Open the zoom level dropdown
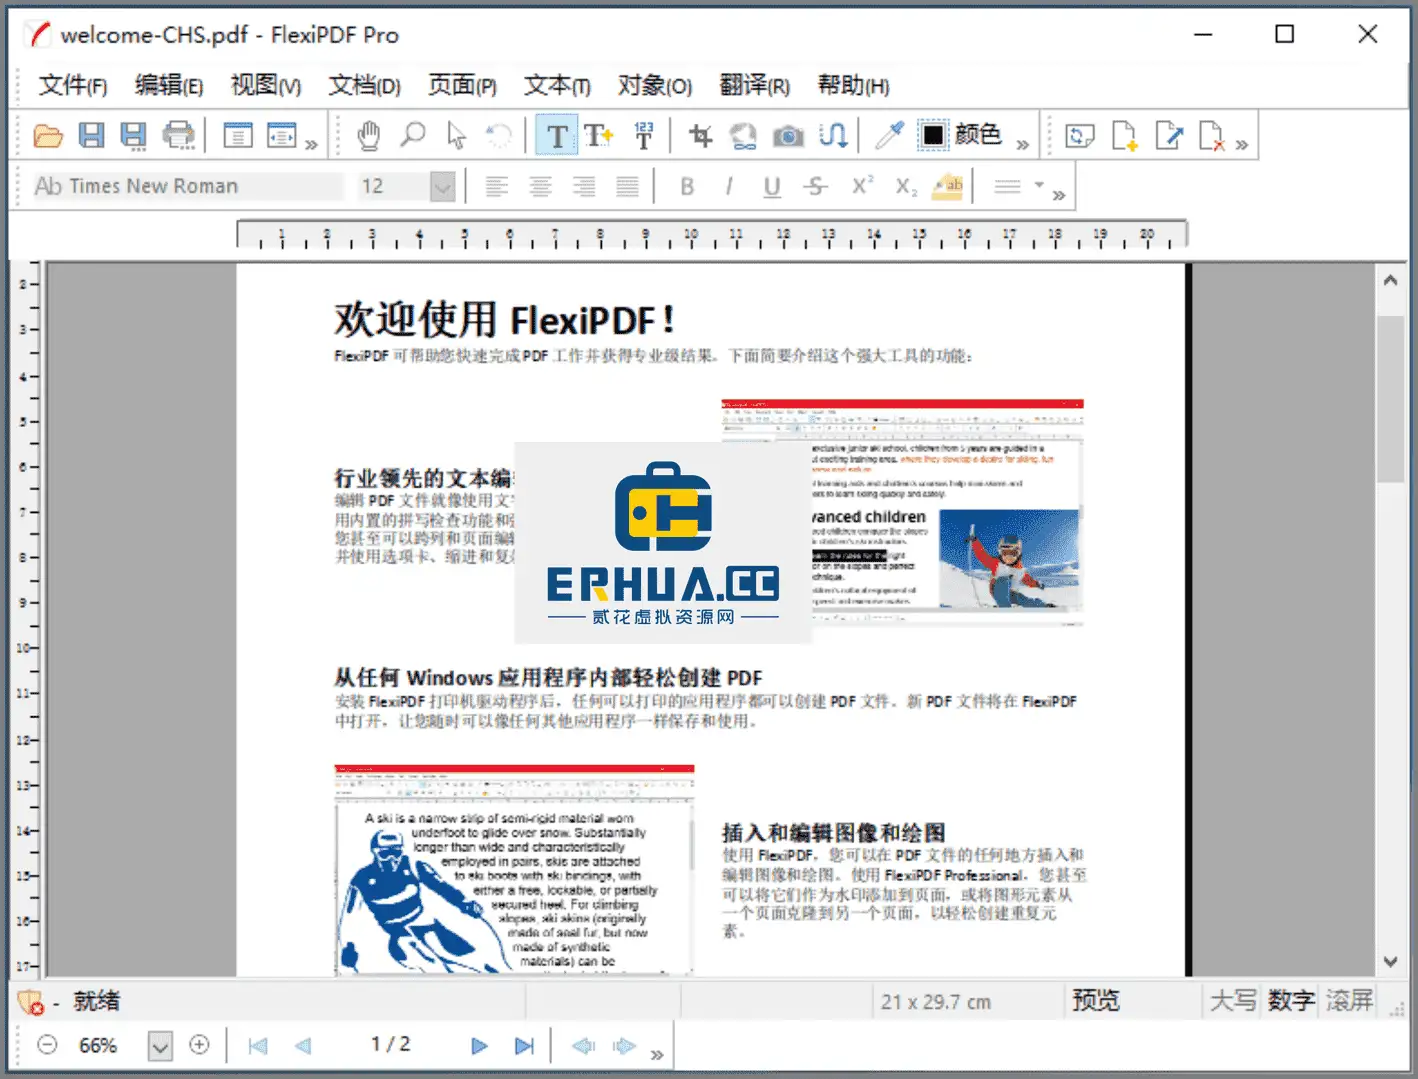This screenshot has height=1079, width=1418. [159, 1045]
